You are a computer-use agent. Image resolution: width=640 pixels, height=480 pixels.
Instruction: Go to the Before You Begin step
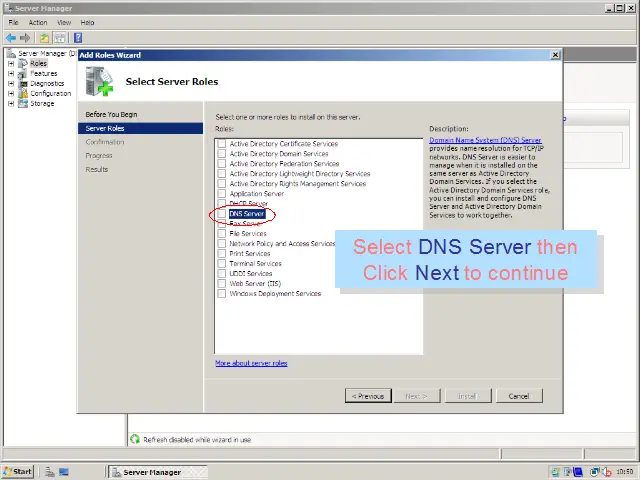coord(111,114)
